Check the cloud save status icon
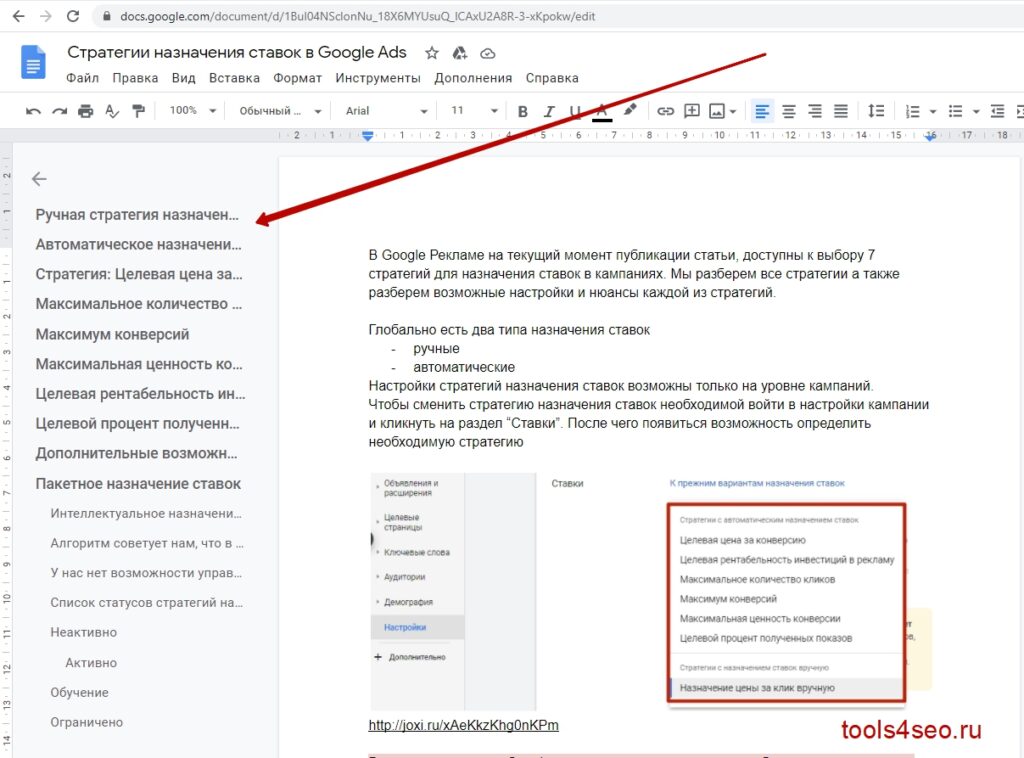Screen dimensions: 1024x758 [x=488, y=54]
